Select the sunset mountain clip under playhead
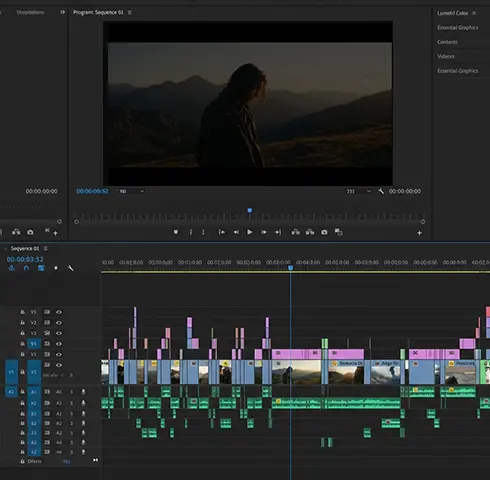Viewport: 490px width, 480px height. (x=296, y=372)
